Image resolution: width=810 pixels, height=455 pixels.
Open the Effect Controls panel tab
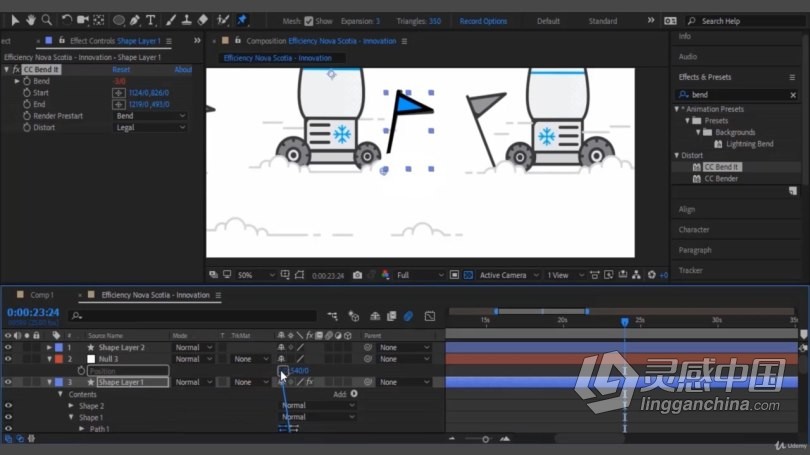(115, 41)
